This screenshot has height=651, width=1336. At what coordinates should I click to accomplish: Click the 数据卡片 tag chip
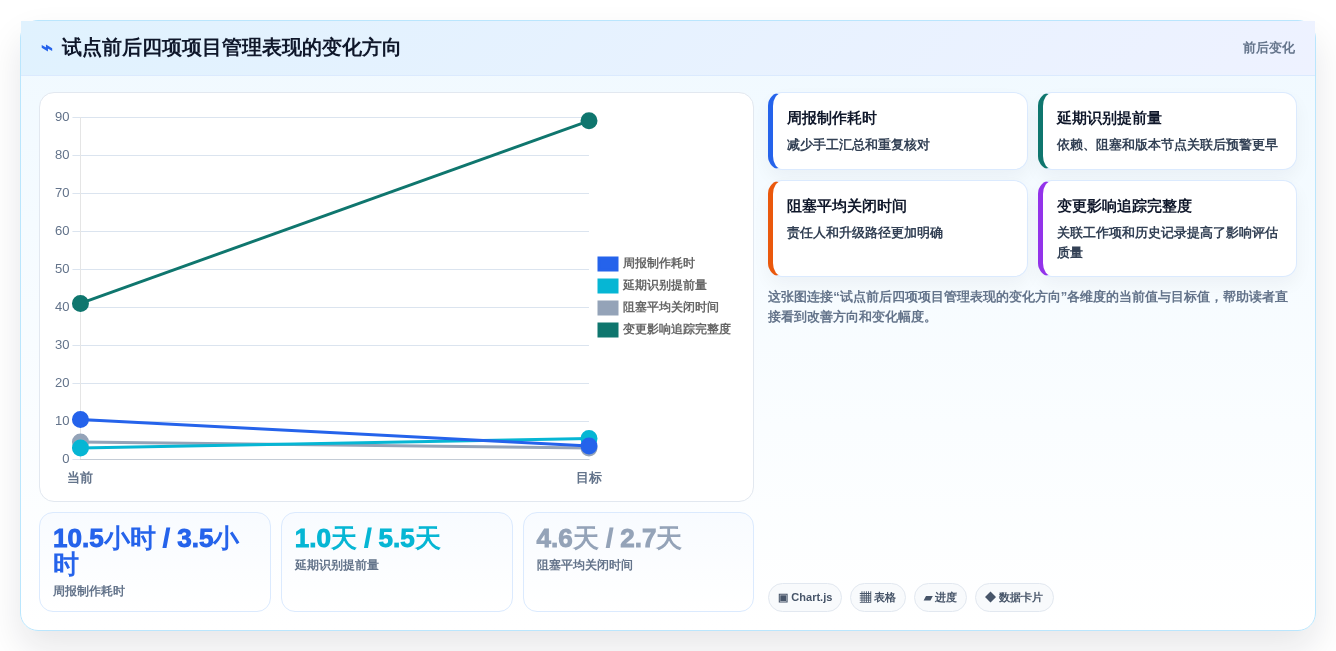(1014, 598)
